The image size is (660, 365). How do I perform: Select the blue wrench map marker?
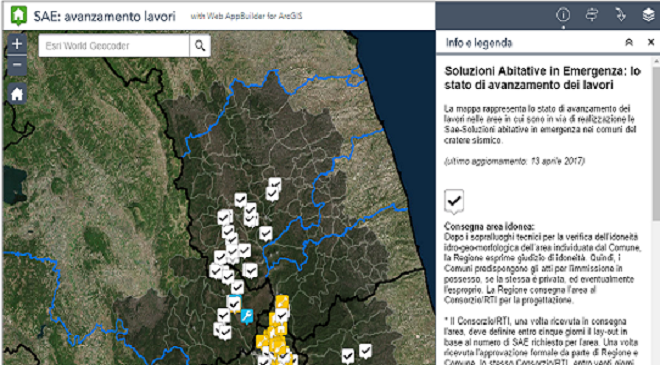click(x=247, y=316)
